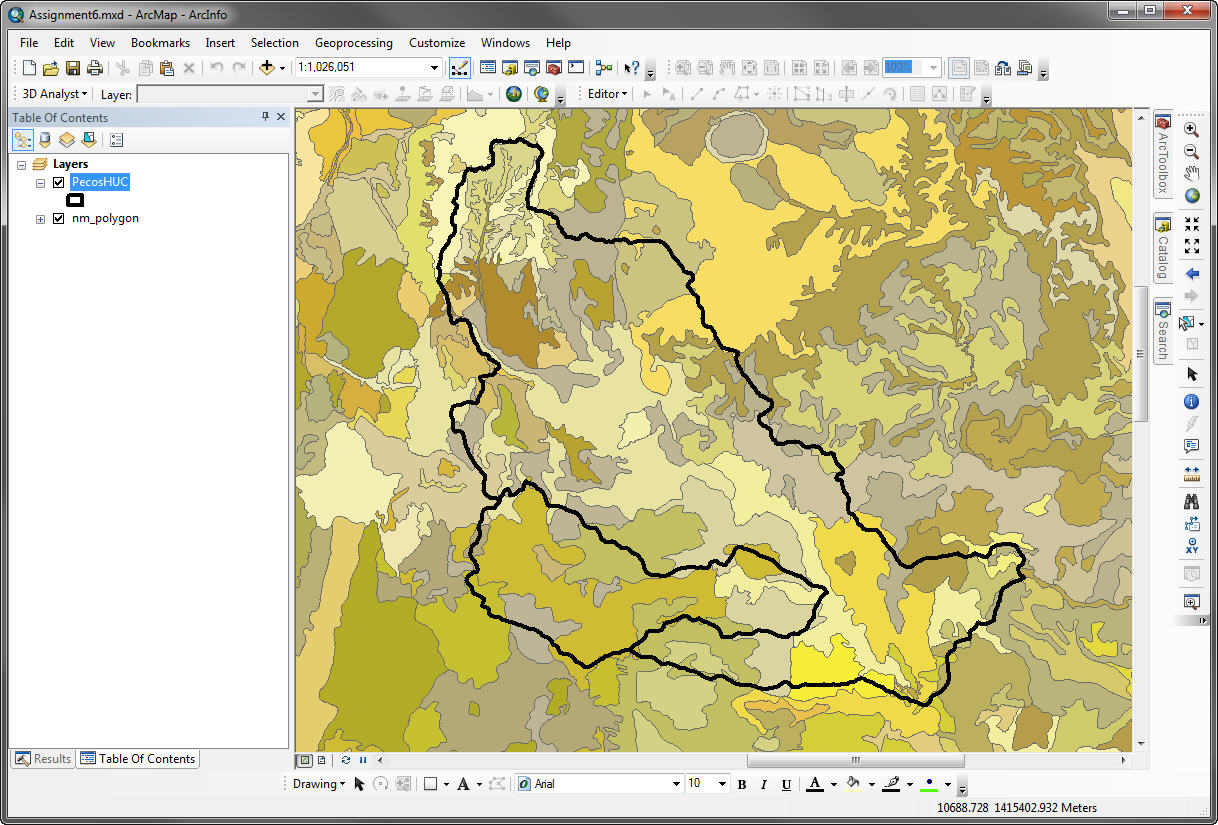This screenshot has height=825, width=1218.
Task: Open the Find binoculars tool
Action: pyautogui.click(x=1191, y=501)
